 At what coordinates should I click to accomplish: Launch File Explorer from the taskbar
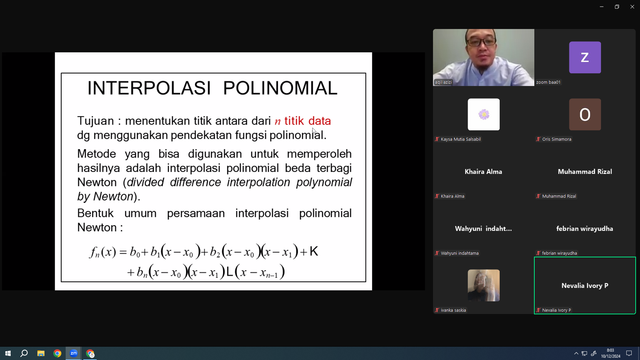click(41, 353)
